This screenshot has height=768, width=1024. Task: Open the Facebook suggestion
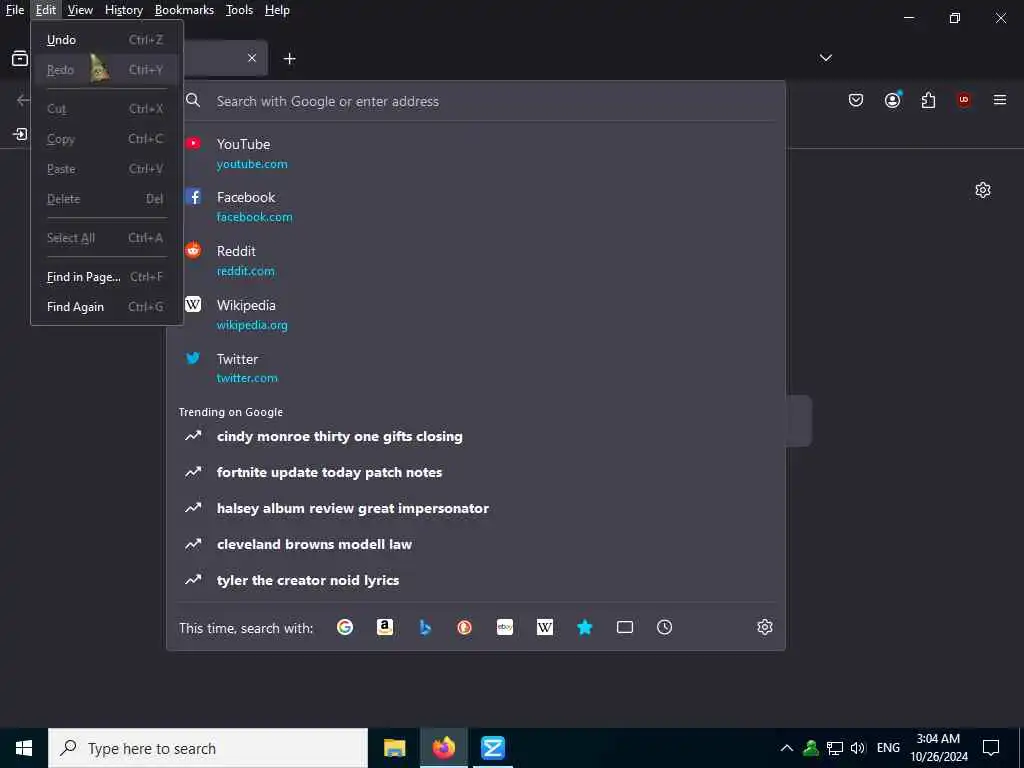coord(475,206)
